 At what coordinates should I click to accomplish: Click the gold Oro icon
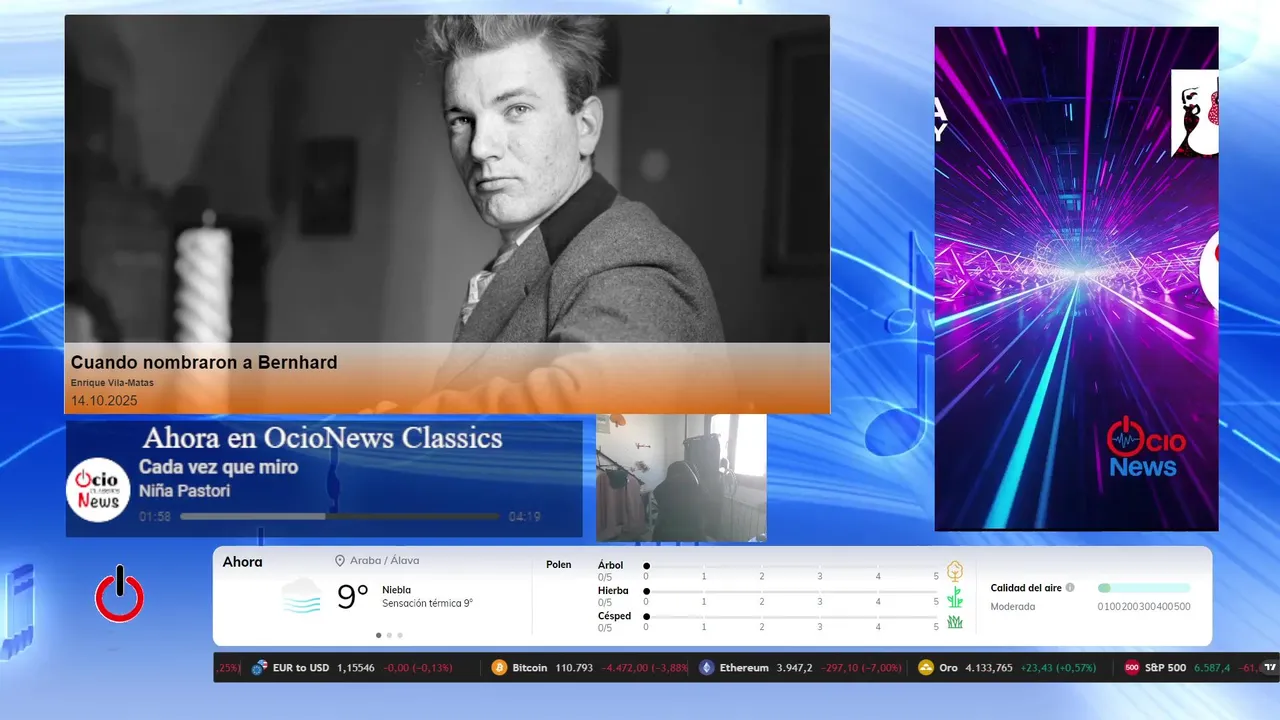click(x=926, y=668)
